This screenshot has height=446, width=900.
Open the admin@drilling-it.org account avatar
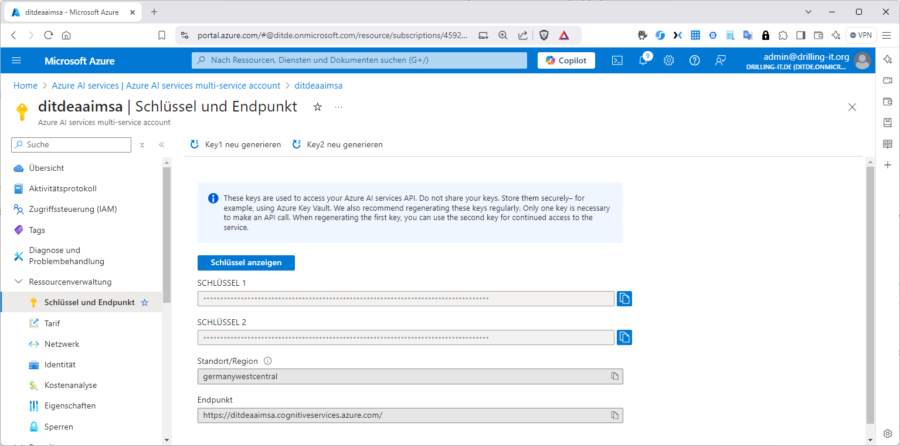(x=862, y=60)
